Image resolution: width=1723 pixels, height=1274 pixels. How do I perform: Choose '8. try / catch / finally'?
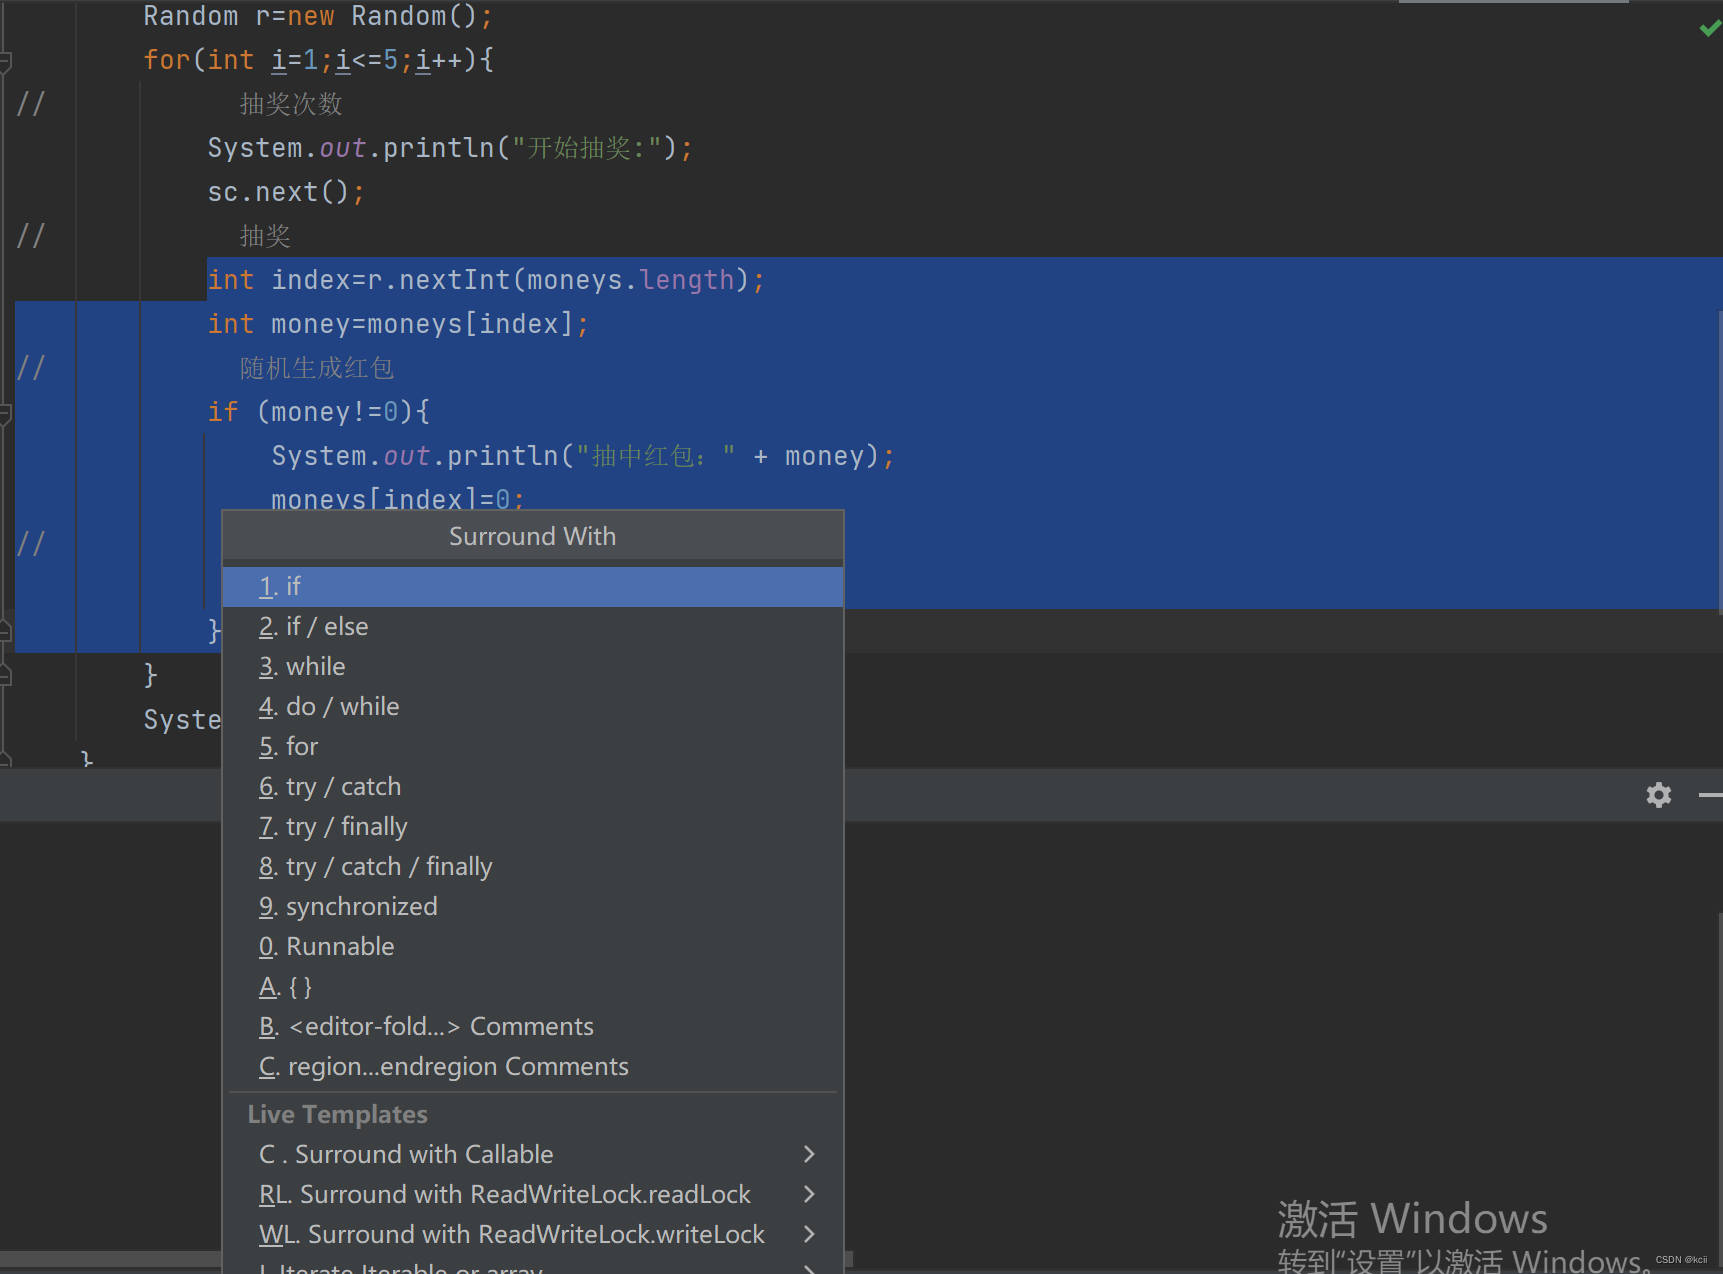tap(532, 866)
